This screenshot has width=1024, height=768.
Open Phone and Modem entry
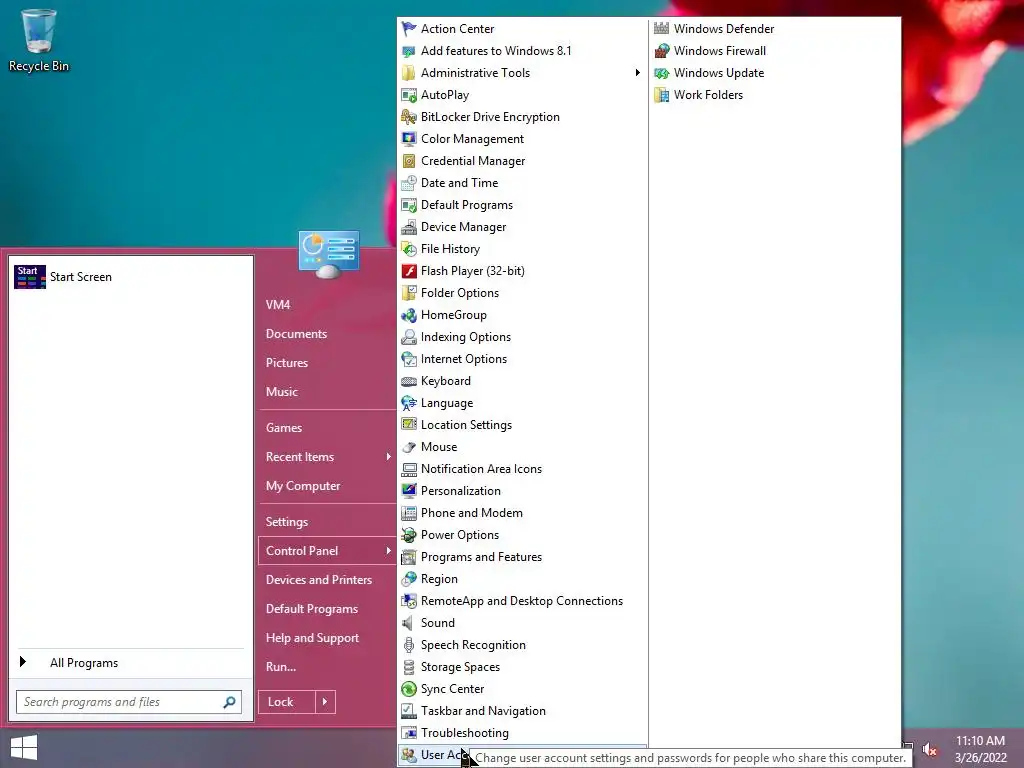[472, 513]
